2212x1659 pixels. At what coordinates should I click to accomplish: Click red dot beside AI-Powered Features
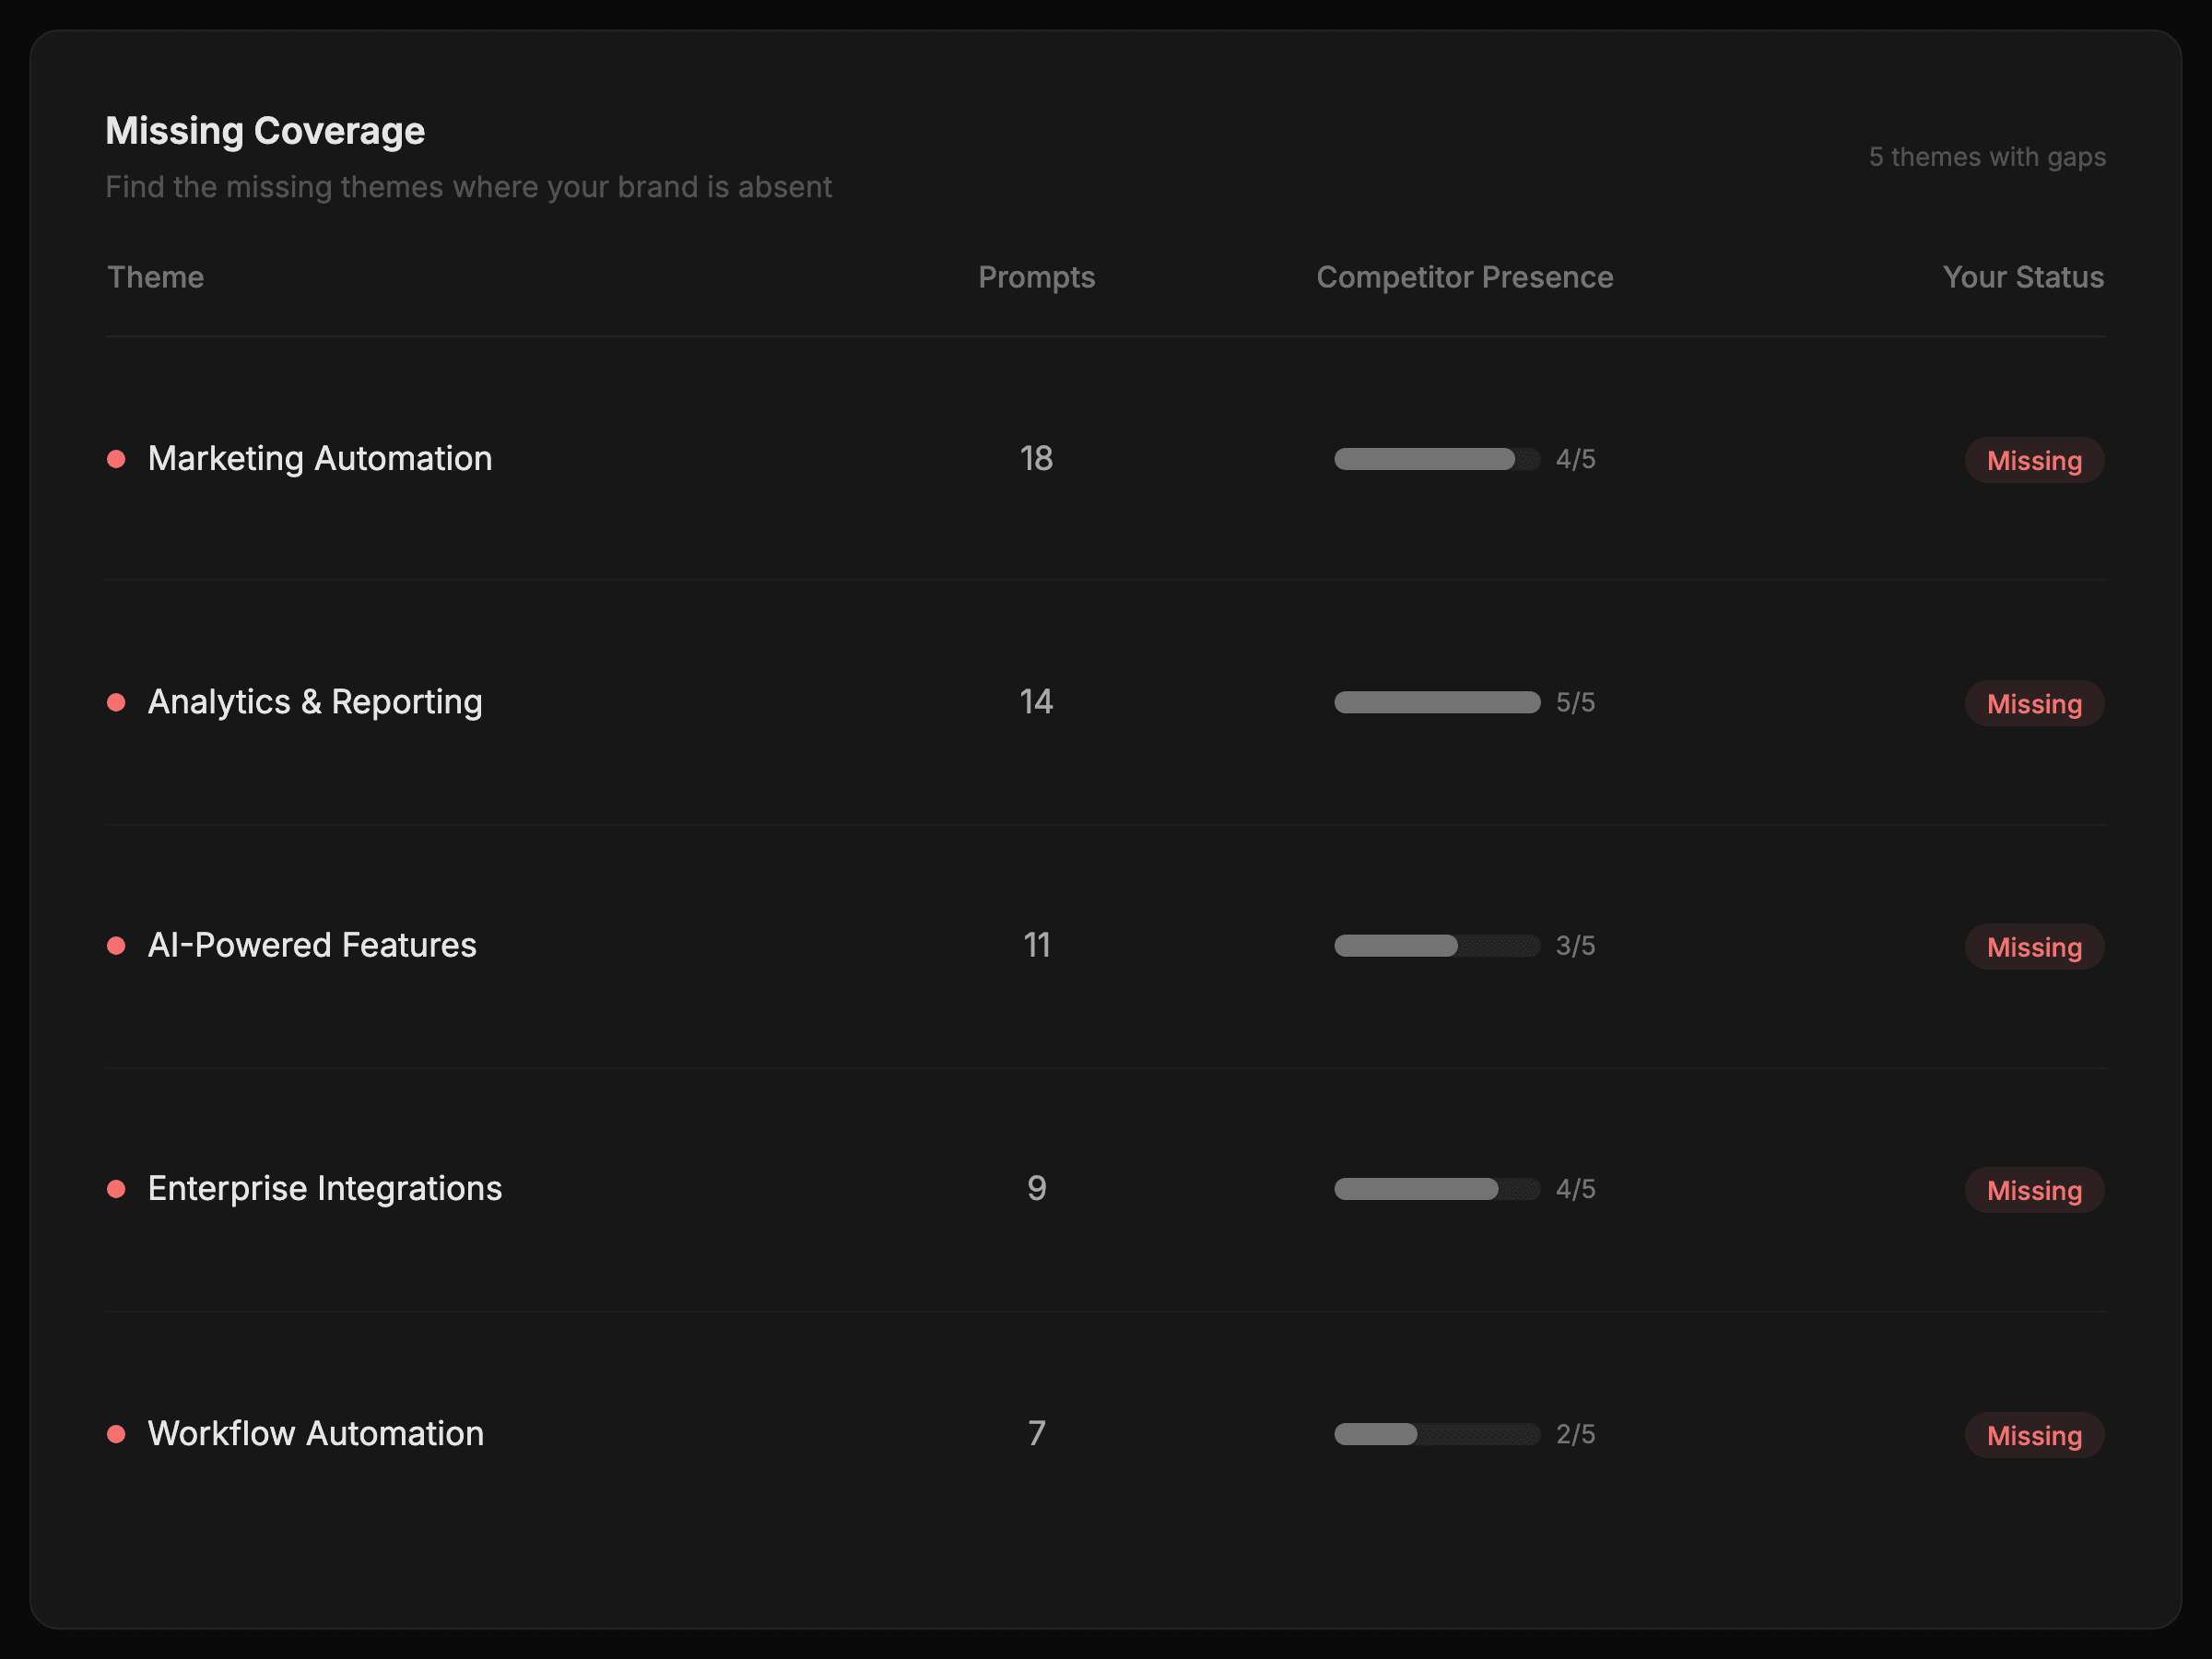click(116, 945)
